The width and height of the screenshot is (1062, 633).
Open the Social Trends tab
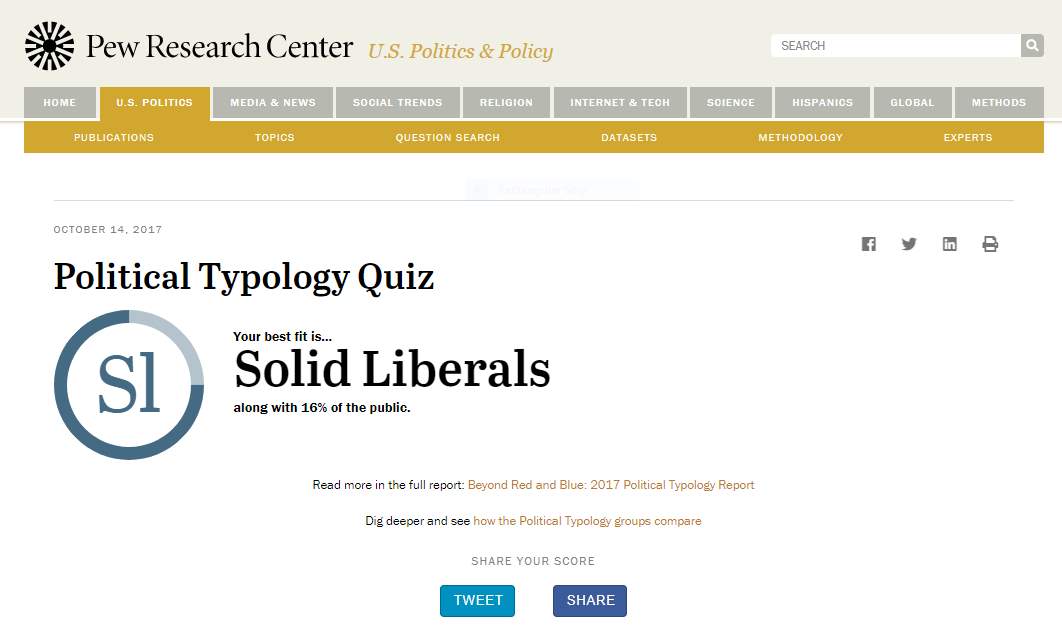[398, 102]
